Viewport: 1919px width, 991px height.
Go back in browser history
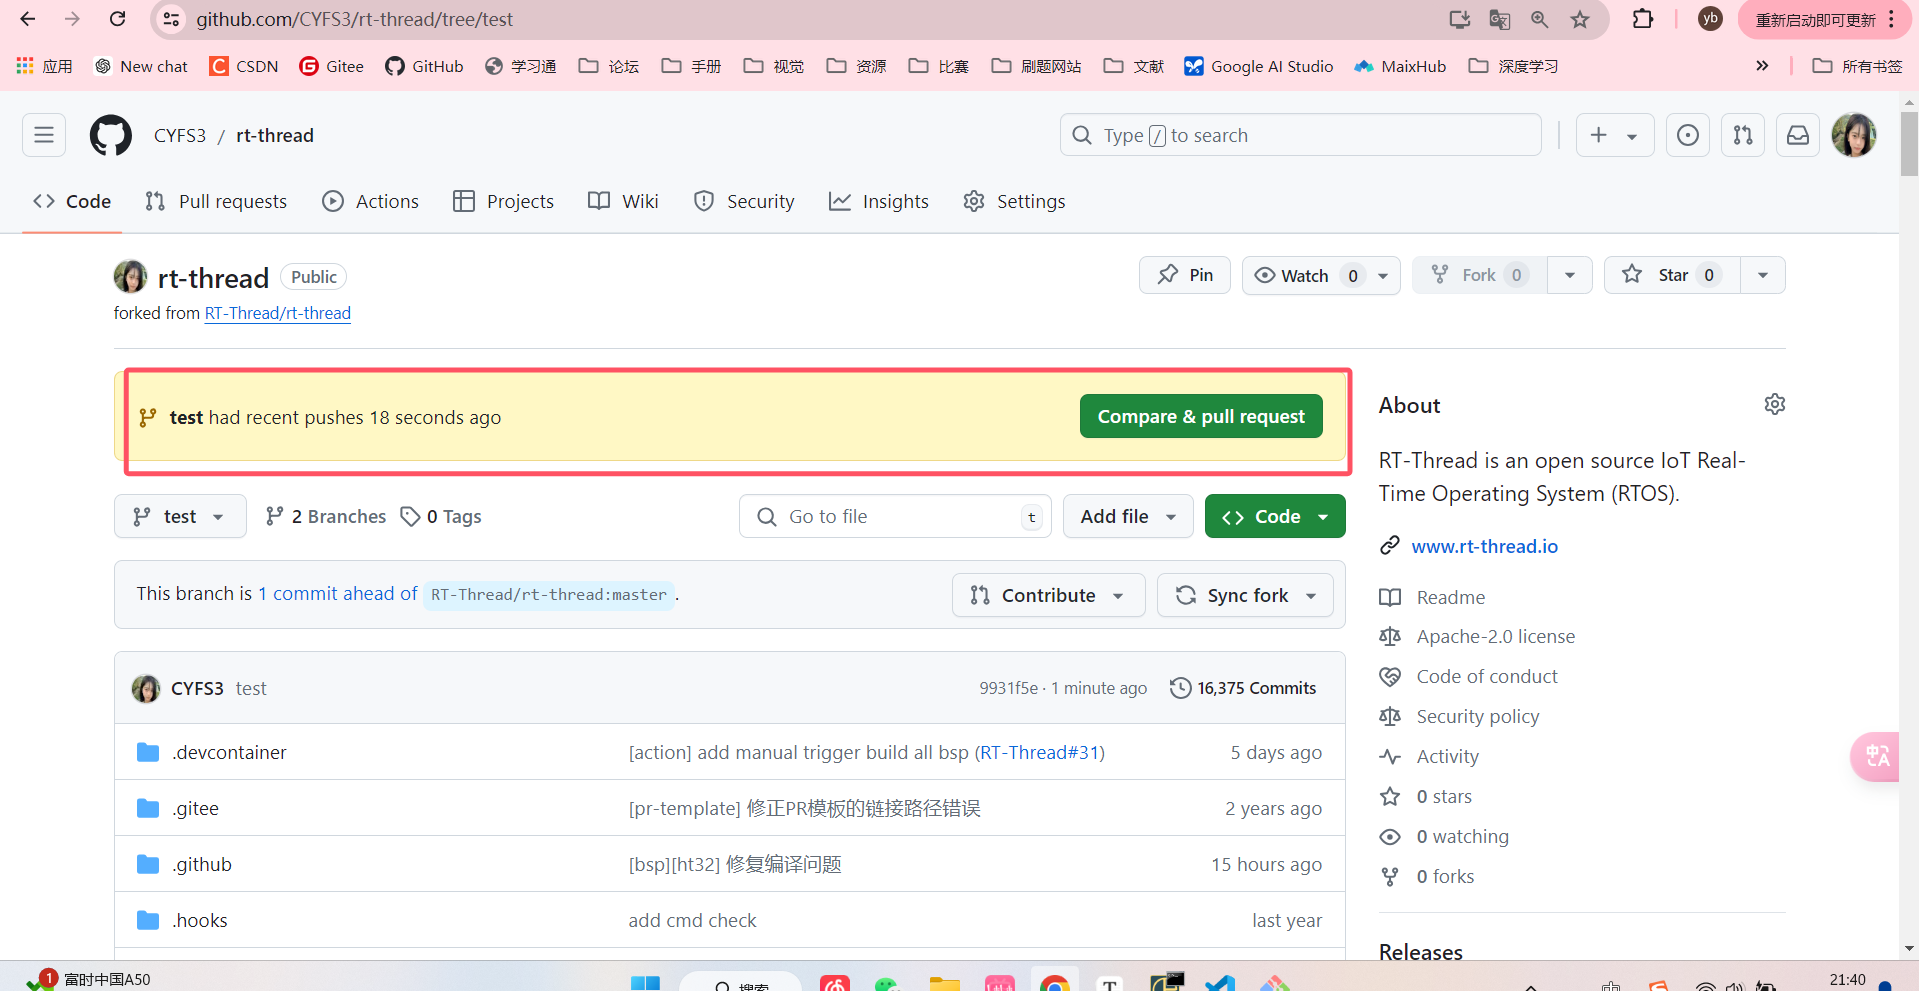pos(28,19)
